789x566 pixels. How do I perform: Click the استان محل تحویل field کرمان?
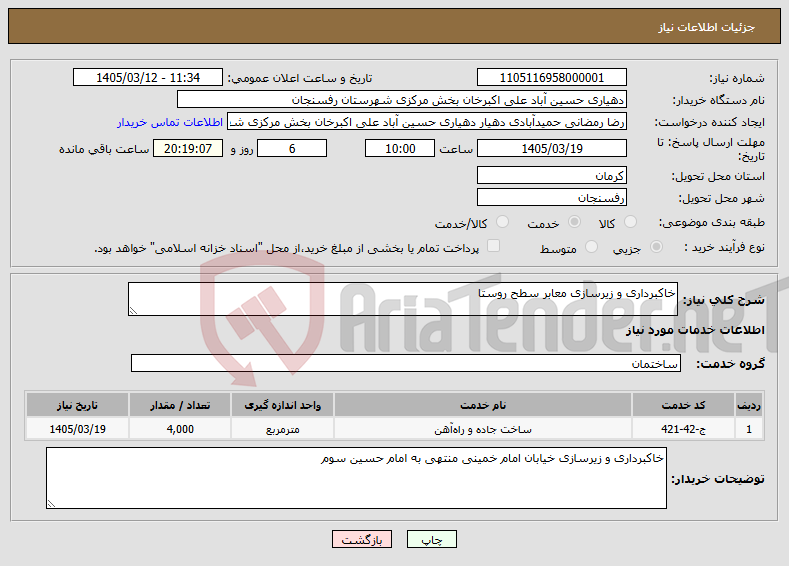coord(551,176)
